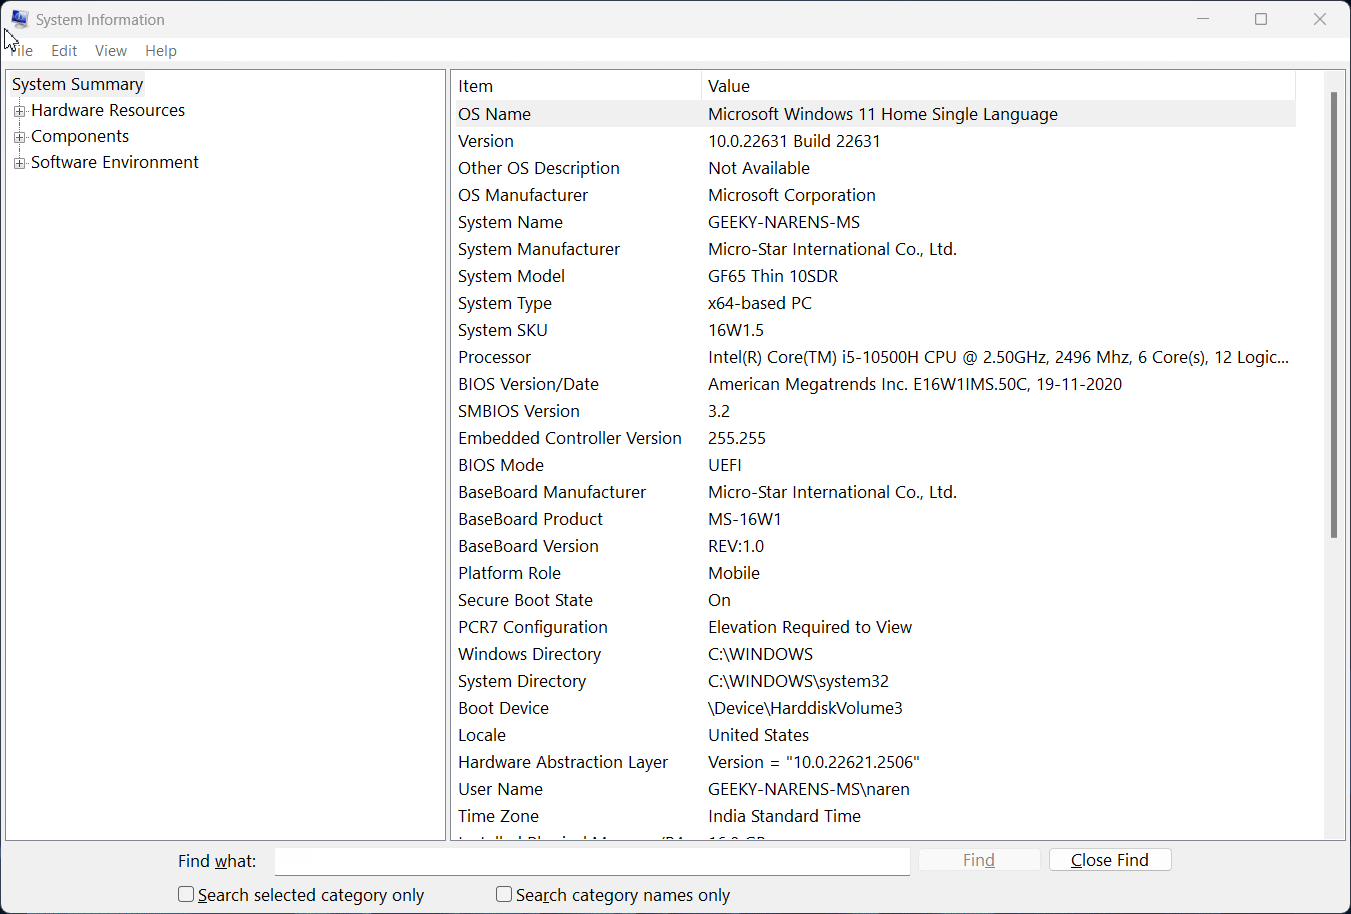
Task: Select the System SKU row
Action: click(875, 330)
